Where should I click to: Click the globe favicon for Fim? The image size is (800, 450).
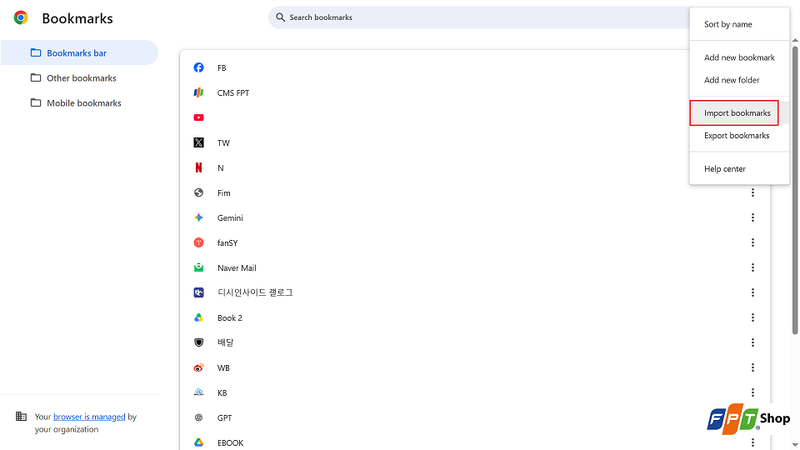(198, 193)
